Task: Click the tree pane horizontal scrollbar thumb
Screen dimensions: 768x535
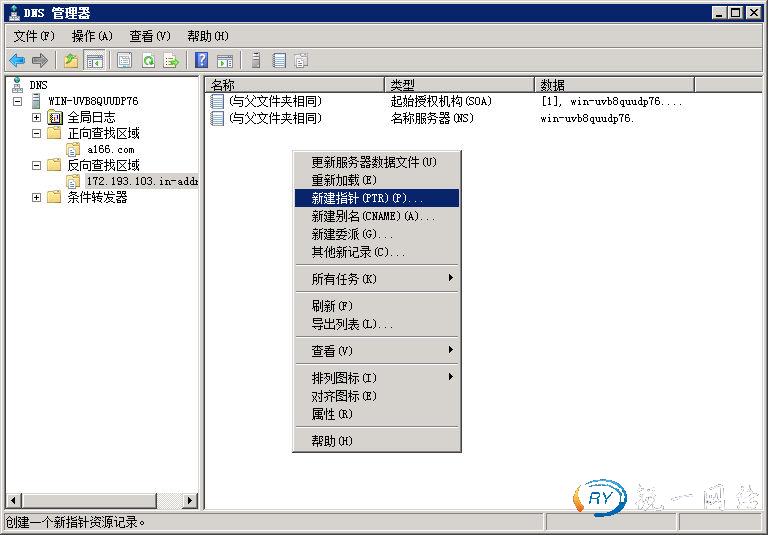Action: (x=89, y=500)
